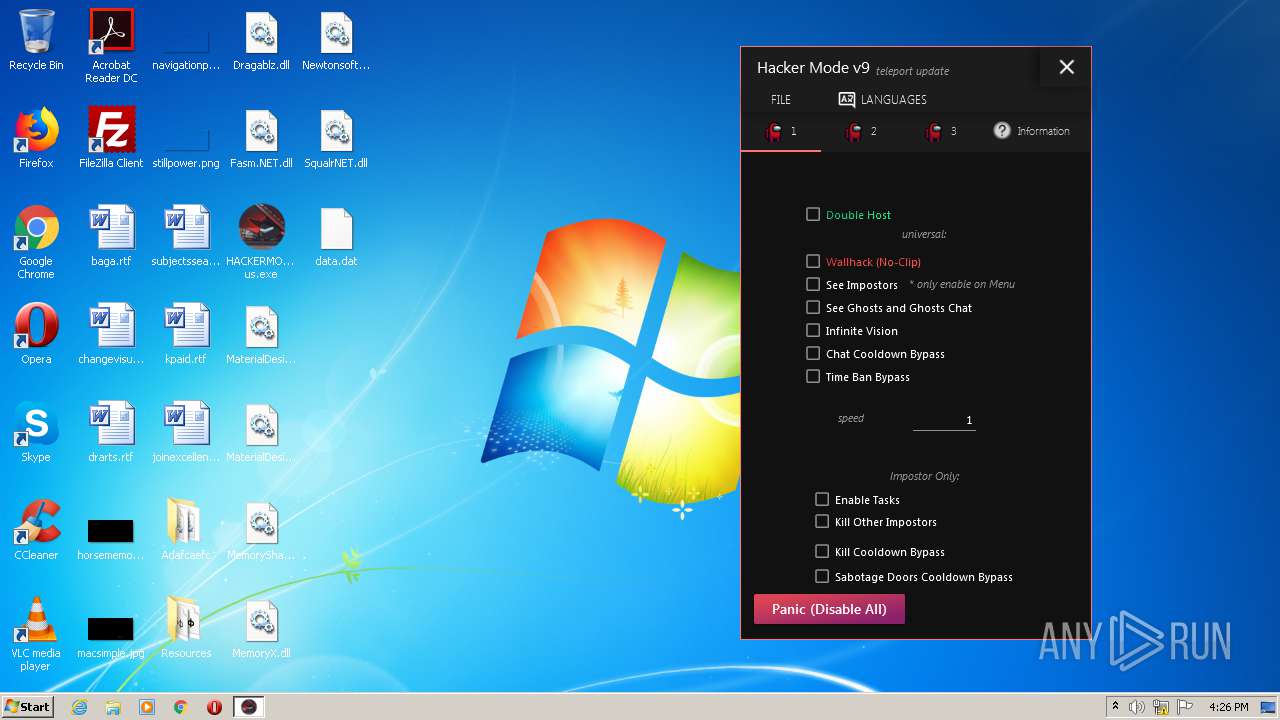1280x720 pixels.
Task: Open Internet Explorer from taskbar
Action: [80, 707]
